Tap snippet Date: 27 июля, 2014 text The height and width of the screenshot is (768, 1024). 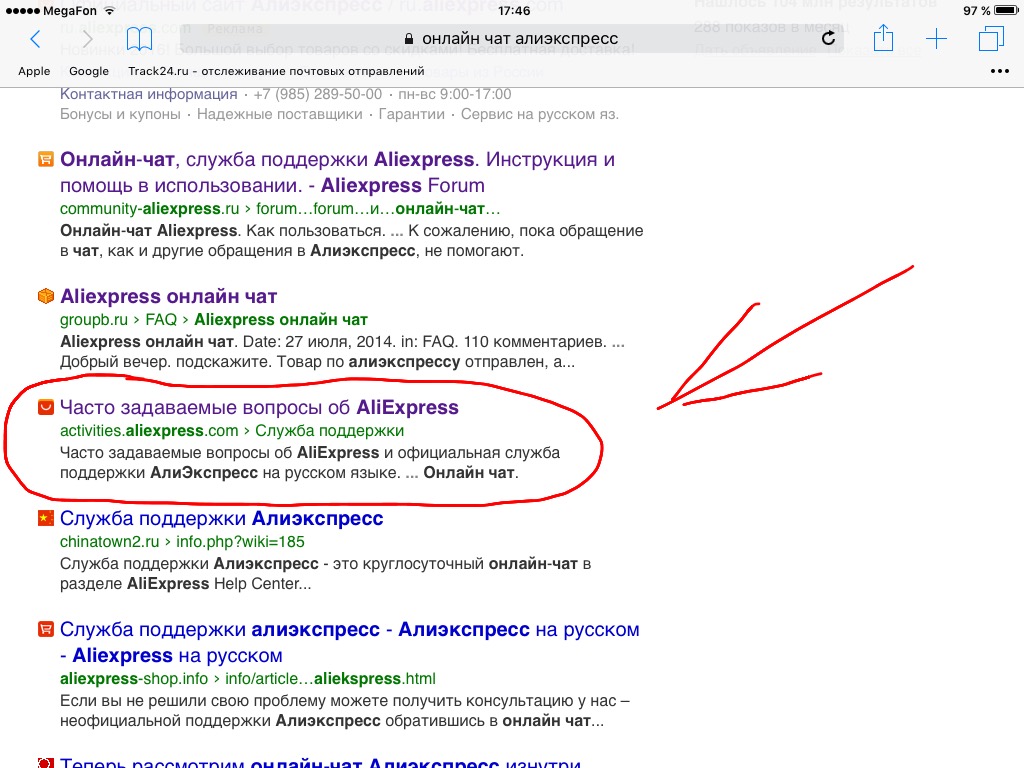click(319, 342)
